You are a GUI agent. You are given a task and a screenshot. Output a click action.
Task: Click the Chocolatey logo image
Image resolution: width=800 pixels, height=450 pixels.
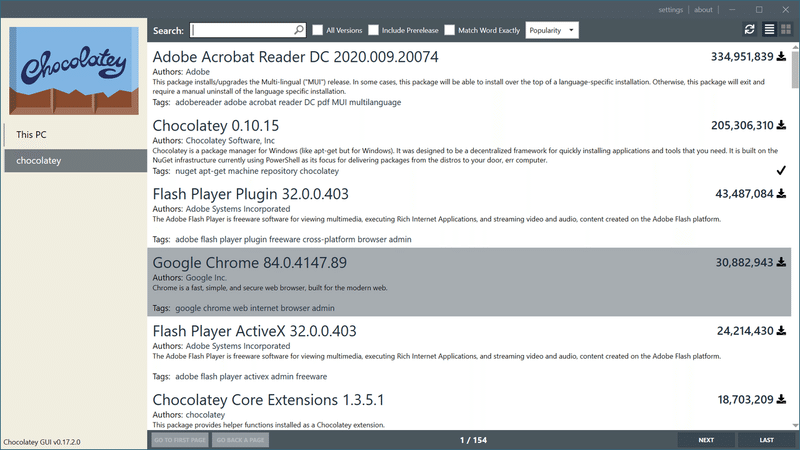[74, 71]
